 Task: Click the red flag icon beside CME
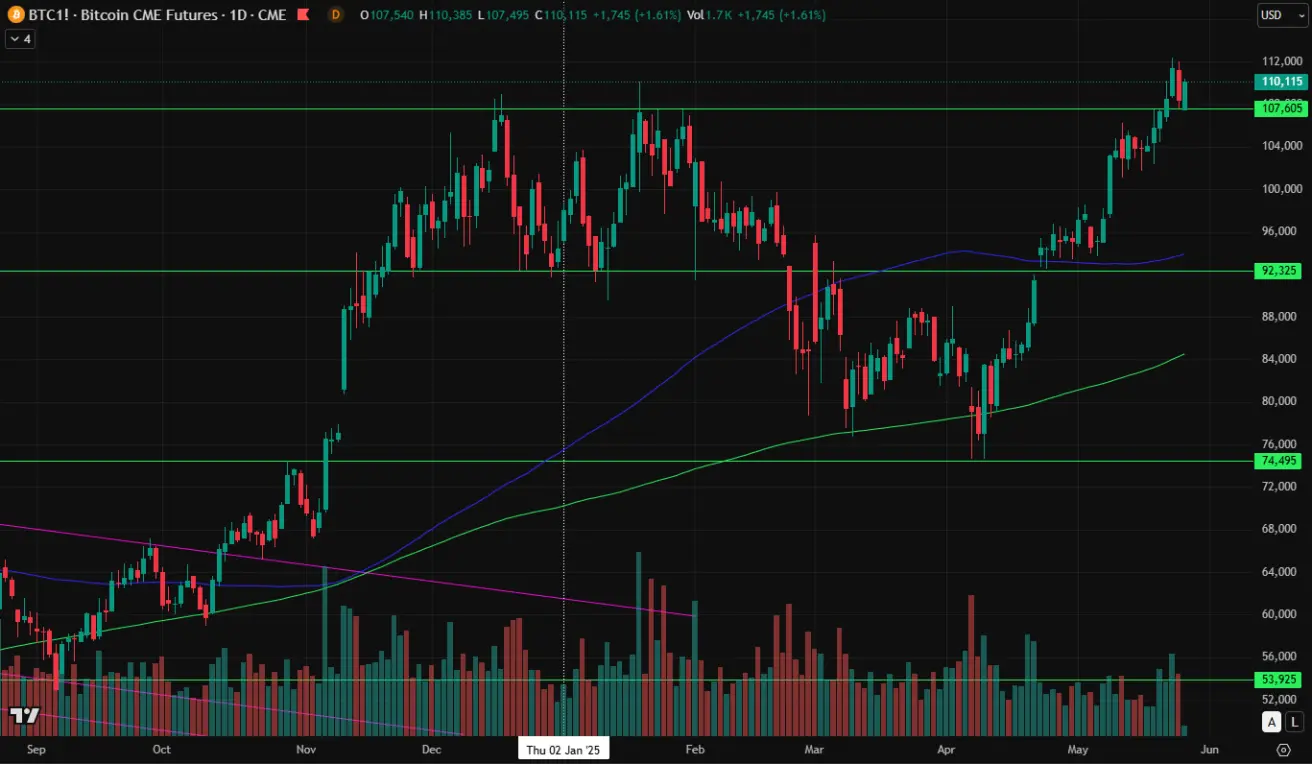click(302, 15)
